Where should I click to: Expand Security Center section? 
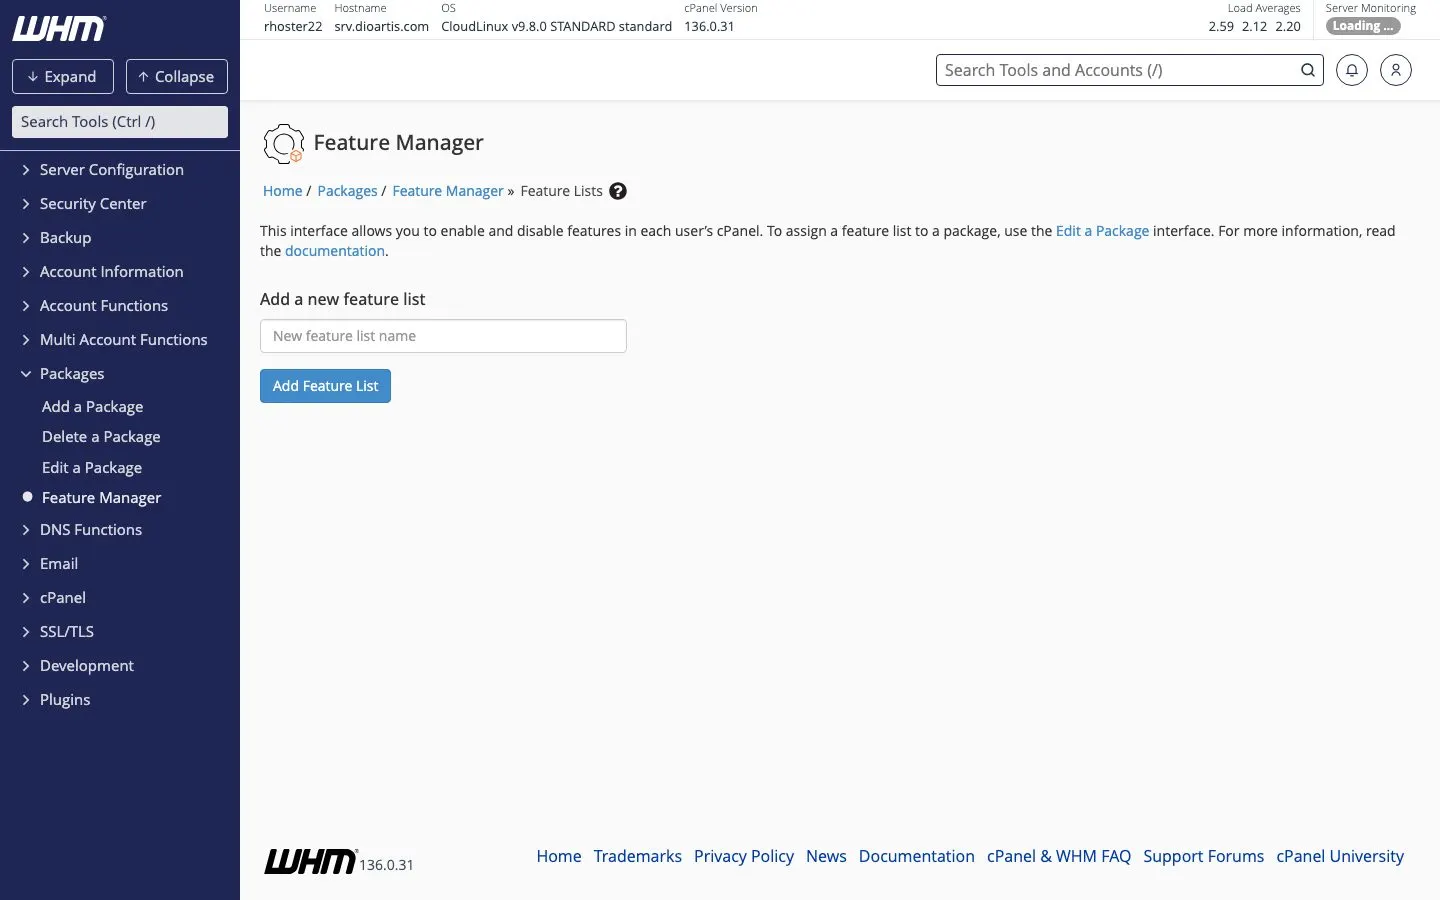click(x=92, y=204)
